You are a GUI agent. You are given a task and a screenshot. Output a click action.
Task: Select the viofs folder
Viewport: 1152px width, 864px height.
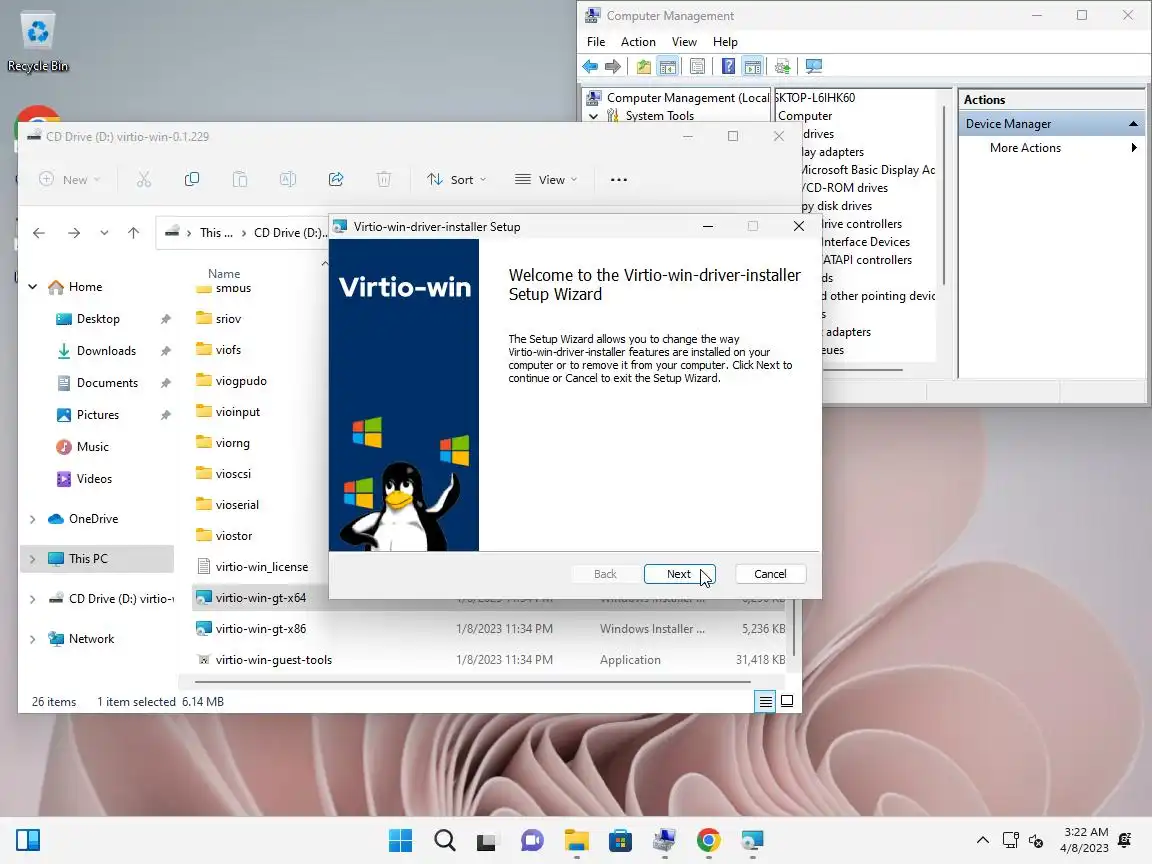[228, 350]
